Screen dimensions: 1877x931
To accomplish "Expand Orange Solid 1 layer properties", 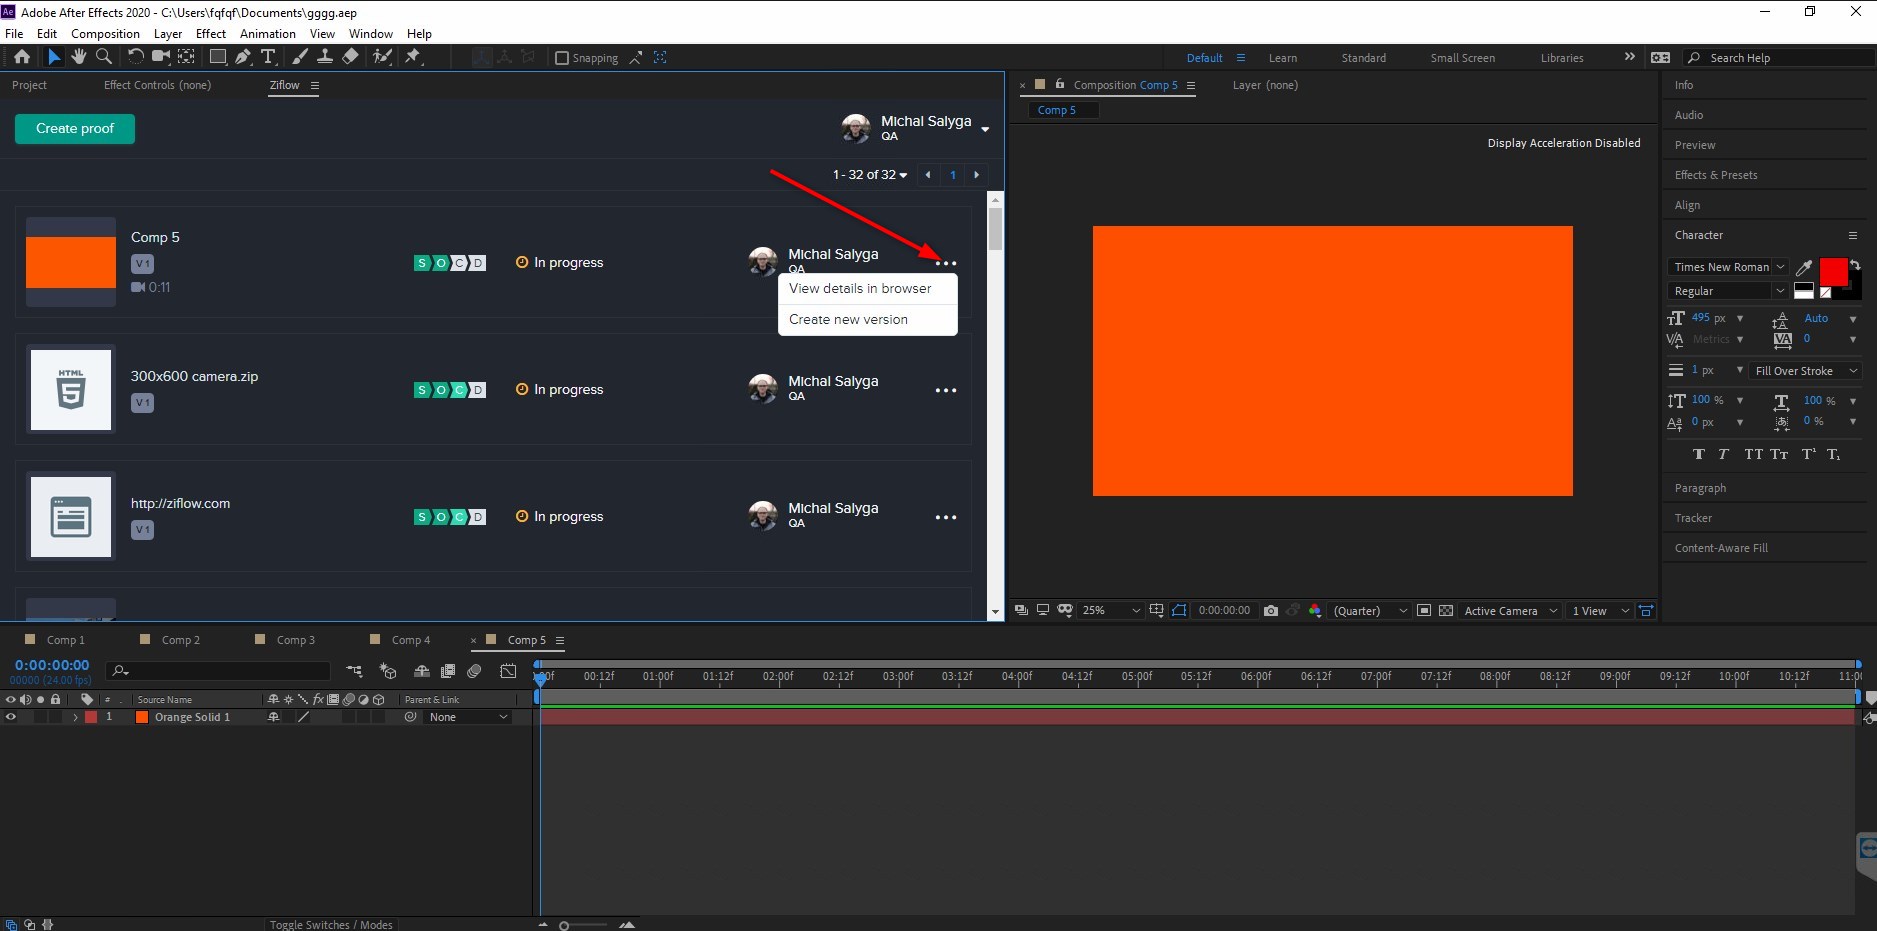I will (x=75, y=717).
